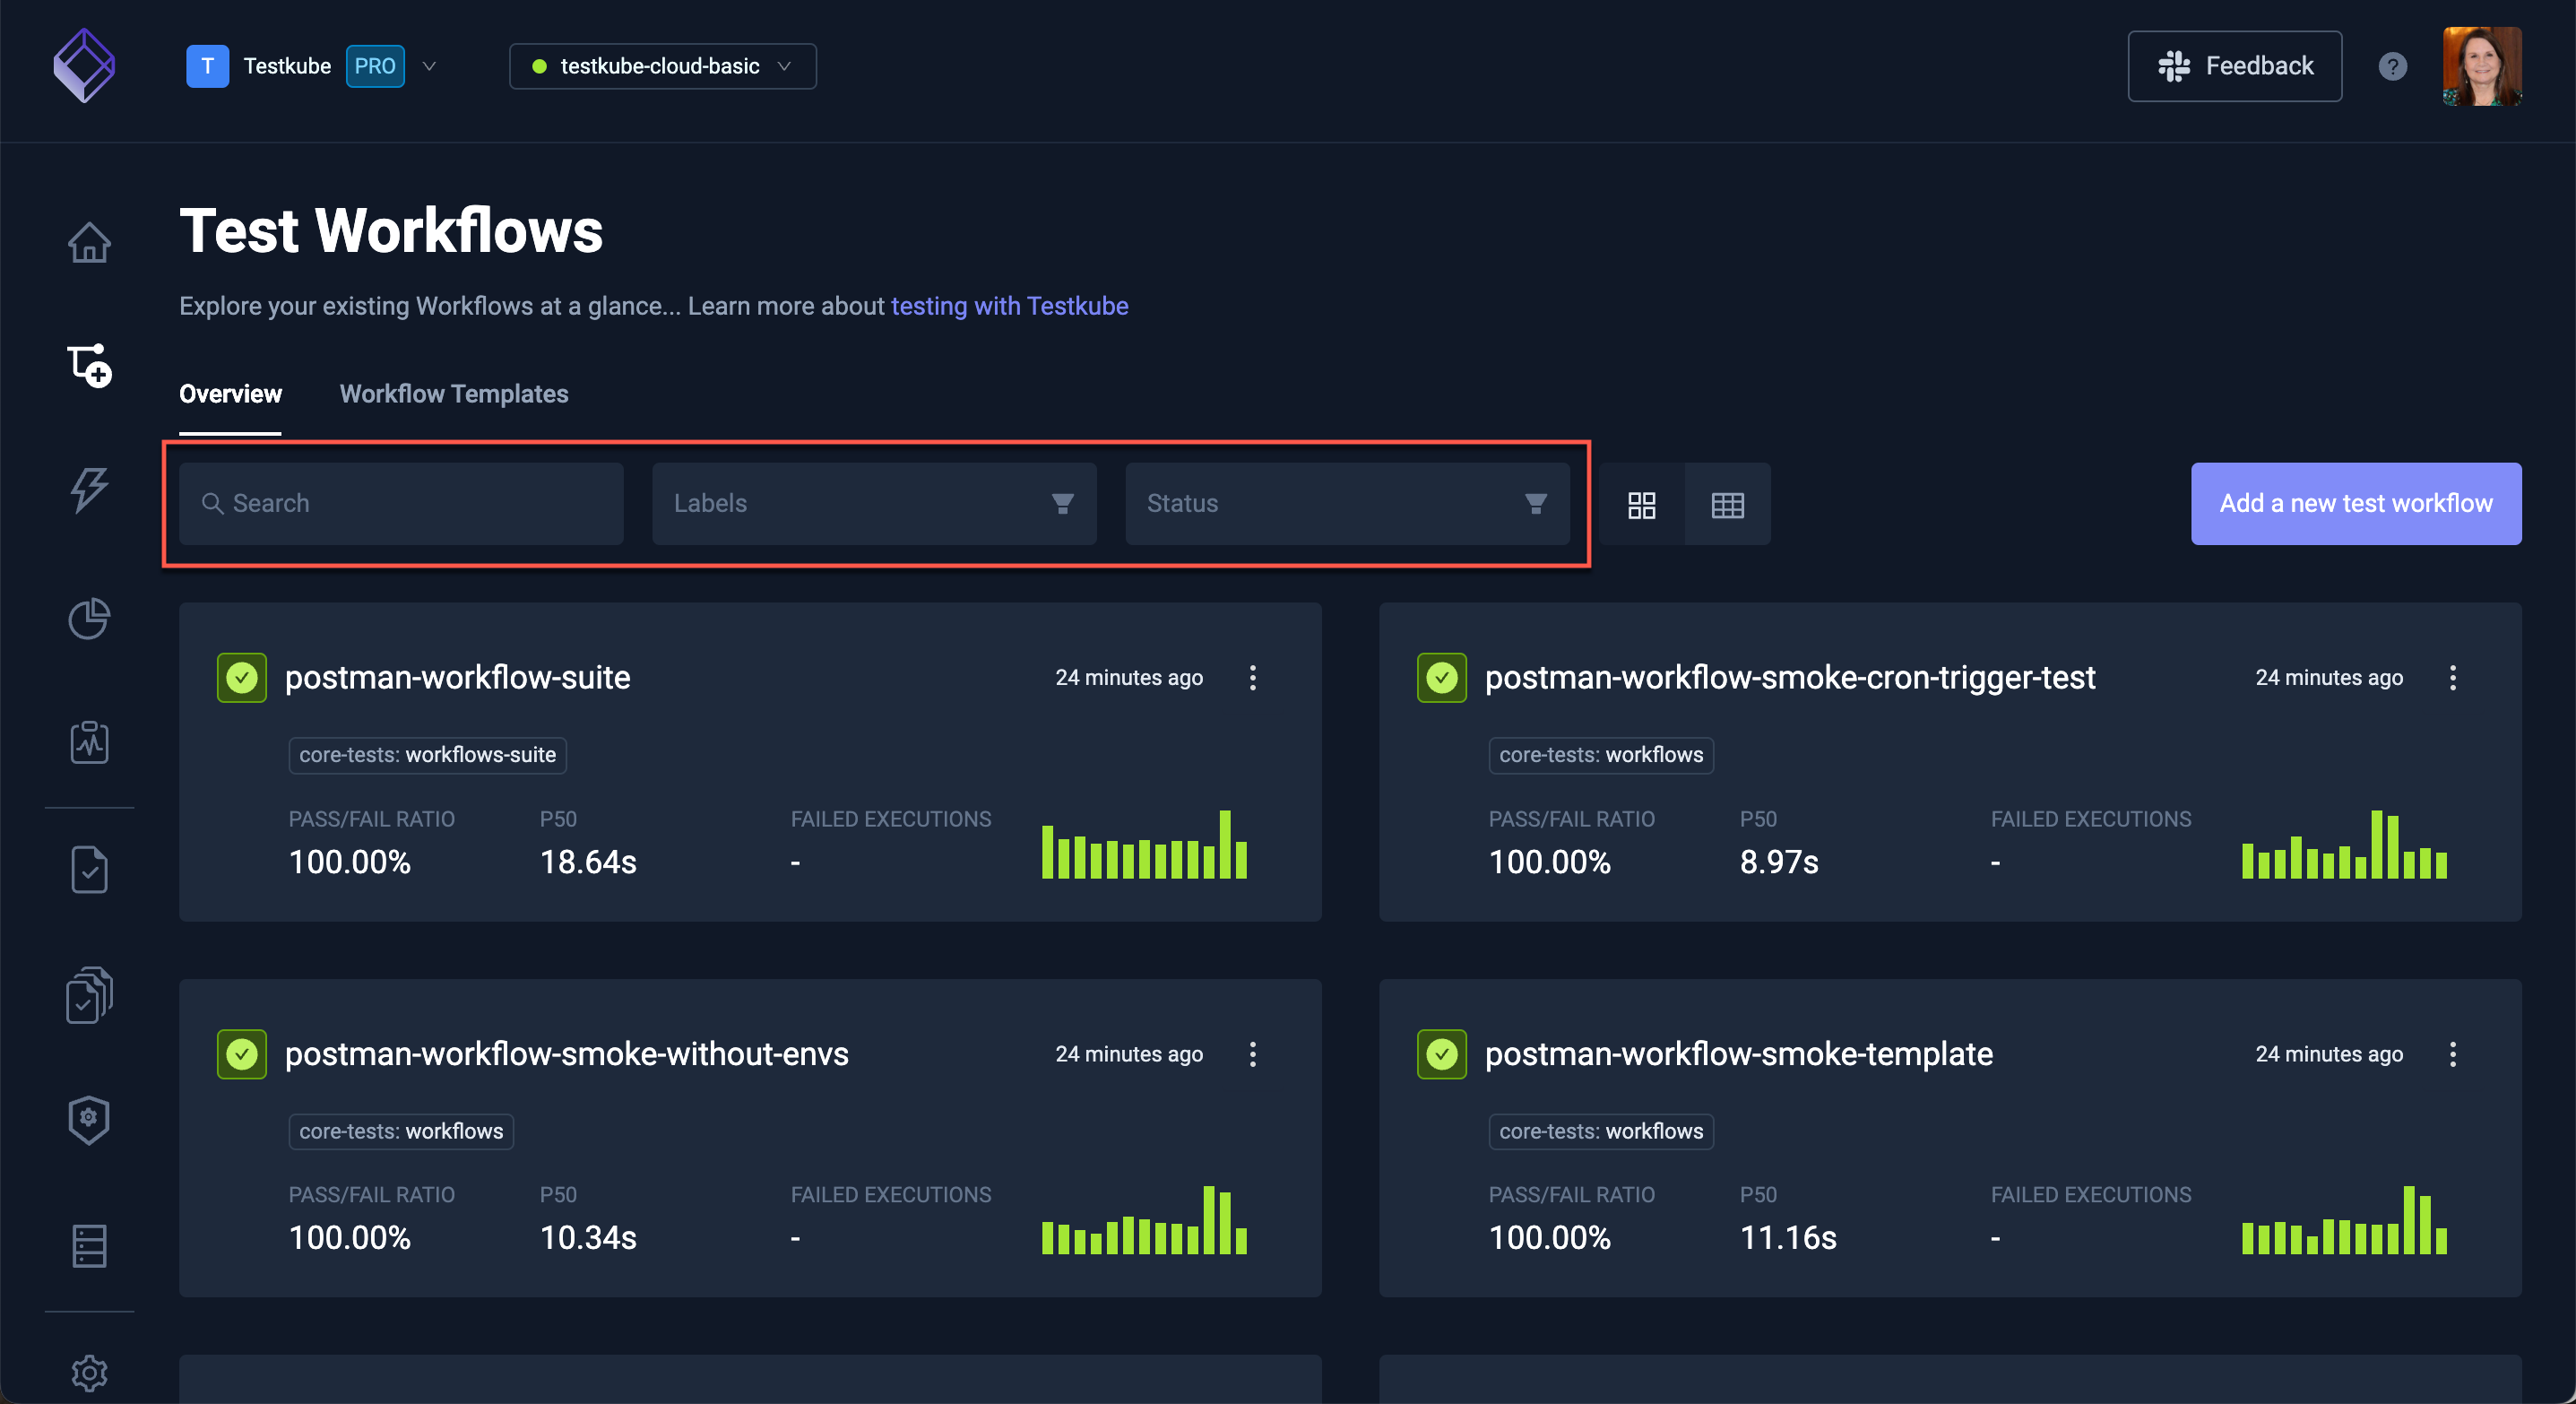This screenshot has width=2576, height=1404.
Task: Click passed status icon of postman-workflow-smoke-template
Action: (x=1442, y=1054)
